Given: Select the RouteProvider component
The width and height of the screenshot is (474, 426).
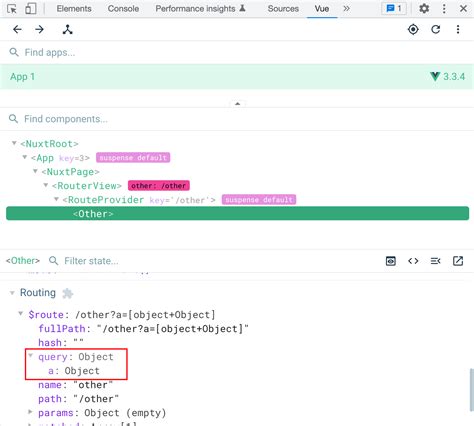Looking at the screenshot, I should 139,200.
